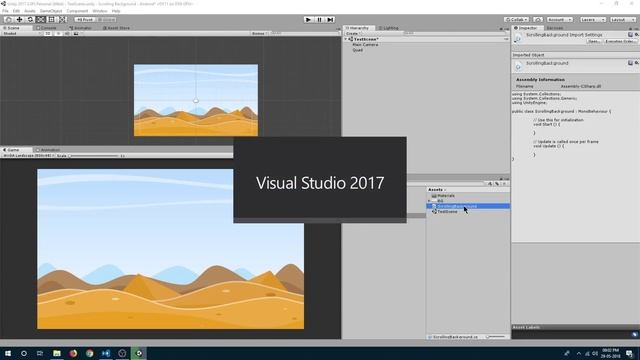Open Chrome from the taskbar
Image resolution: width=640 pixels, height=360 pixels.
89,353
